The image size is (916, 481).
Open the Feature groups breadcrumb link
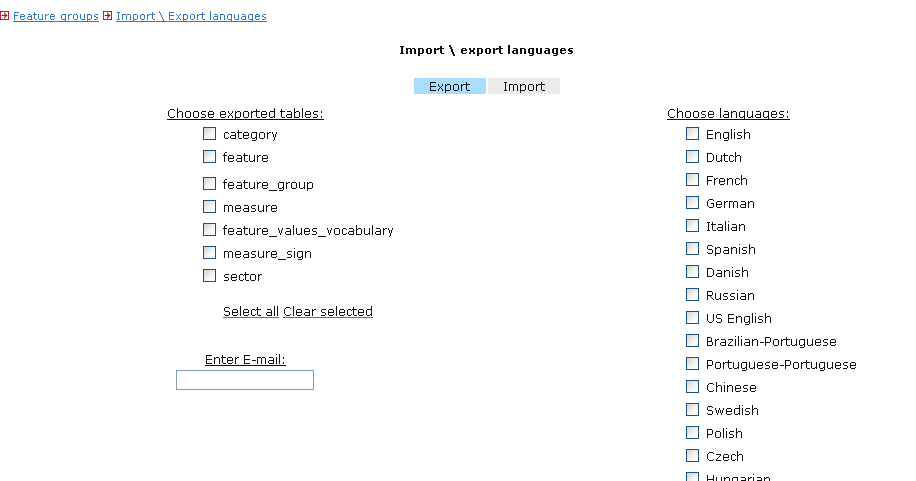point(55,16)
